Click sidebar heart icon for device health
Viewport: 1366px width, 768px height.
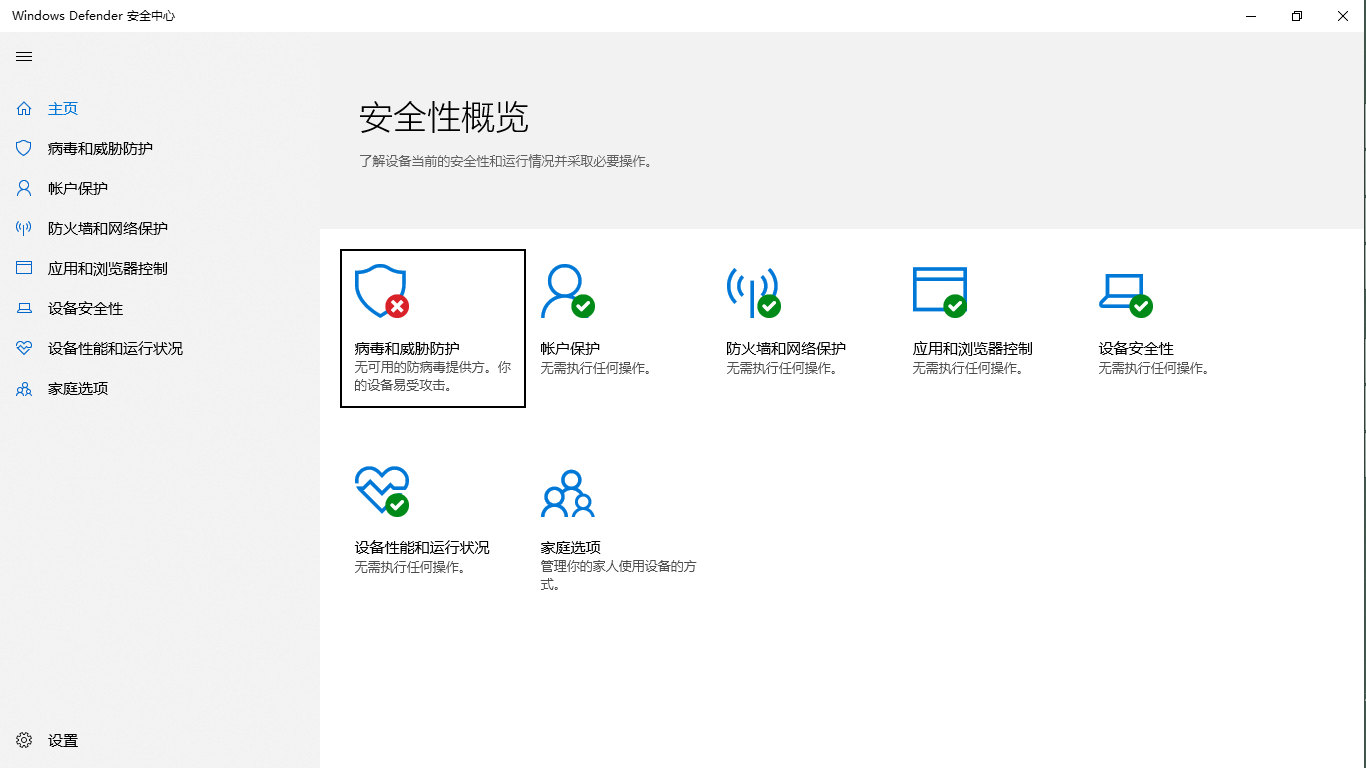tap(24, 348)
